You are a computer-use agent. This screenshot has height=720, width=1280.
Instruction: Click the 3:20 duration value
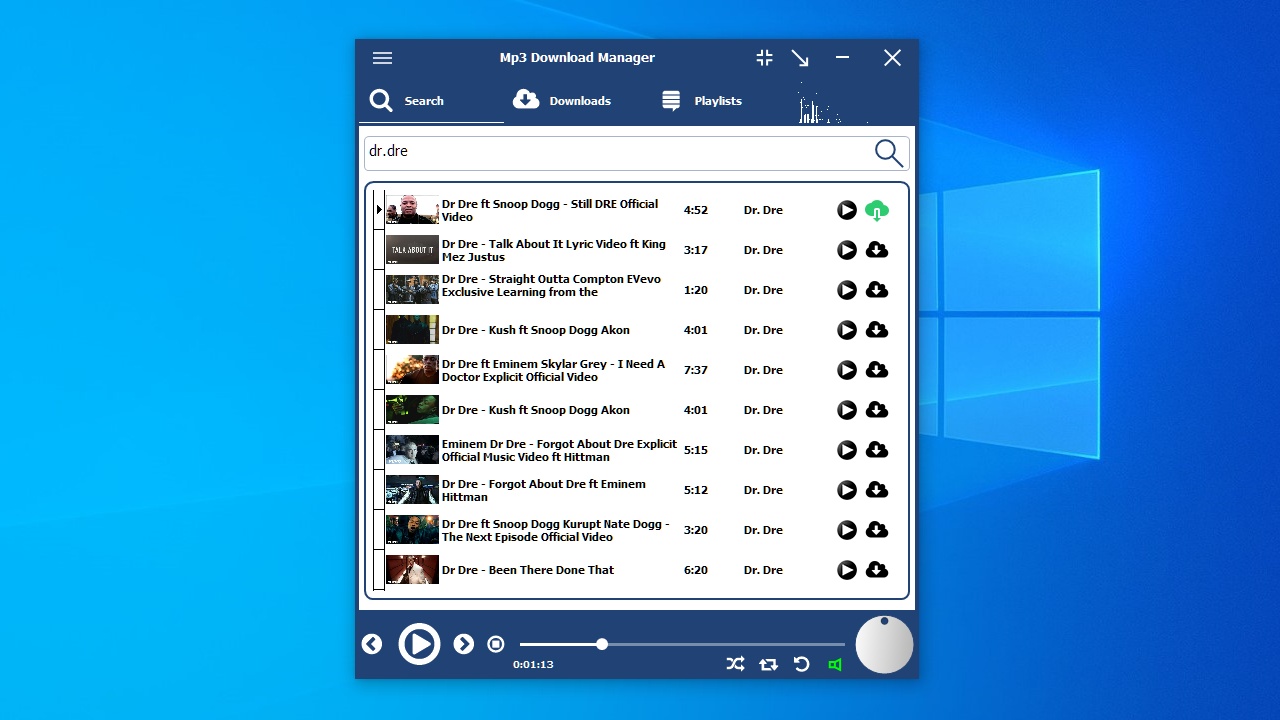pos(696,530)
